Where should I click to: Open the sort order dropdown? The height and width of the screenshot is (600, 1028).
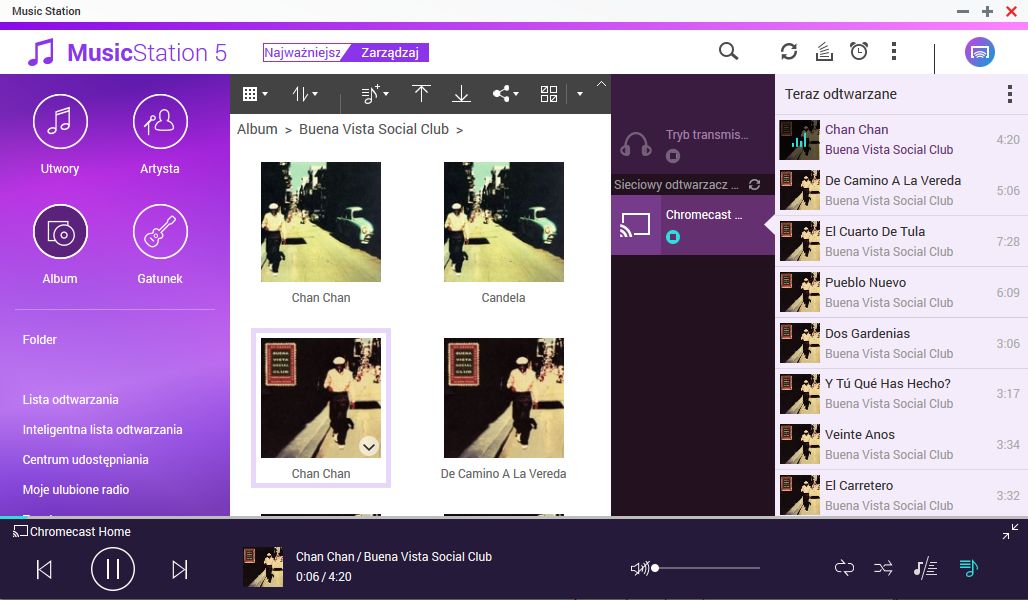305,94
